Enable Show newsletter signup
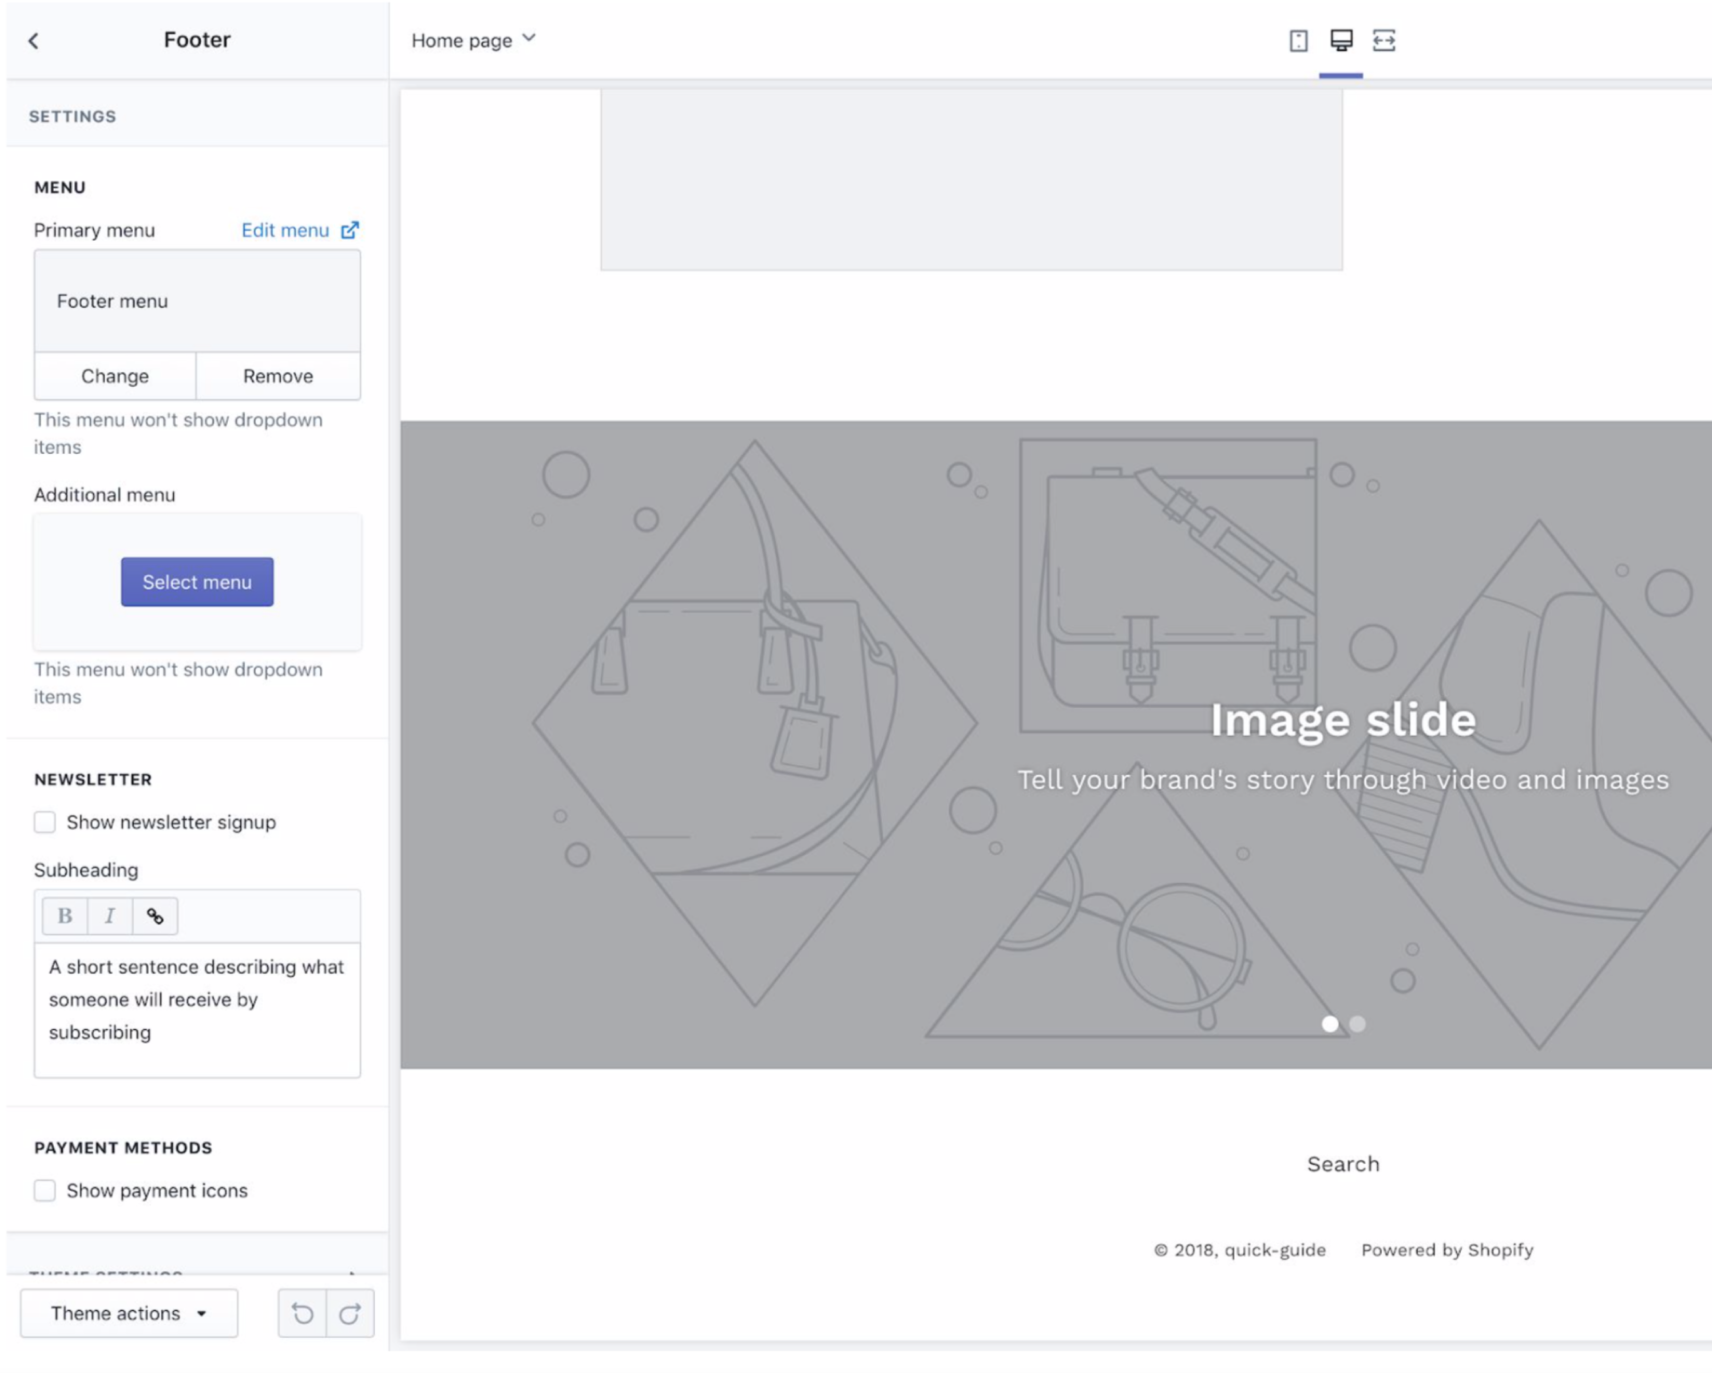The image size is (1712, 1373). 45,822
